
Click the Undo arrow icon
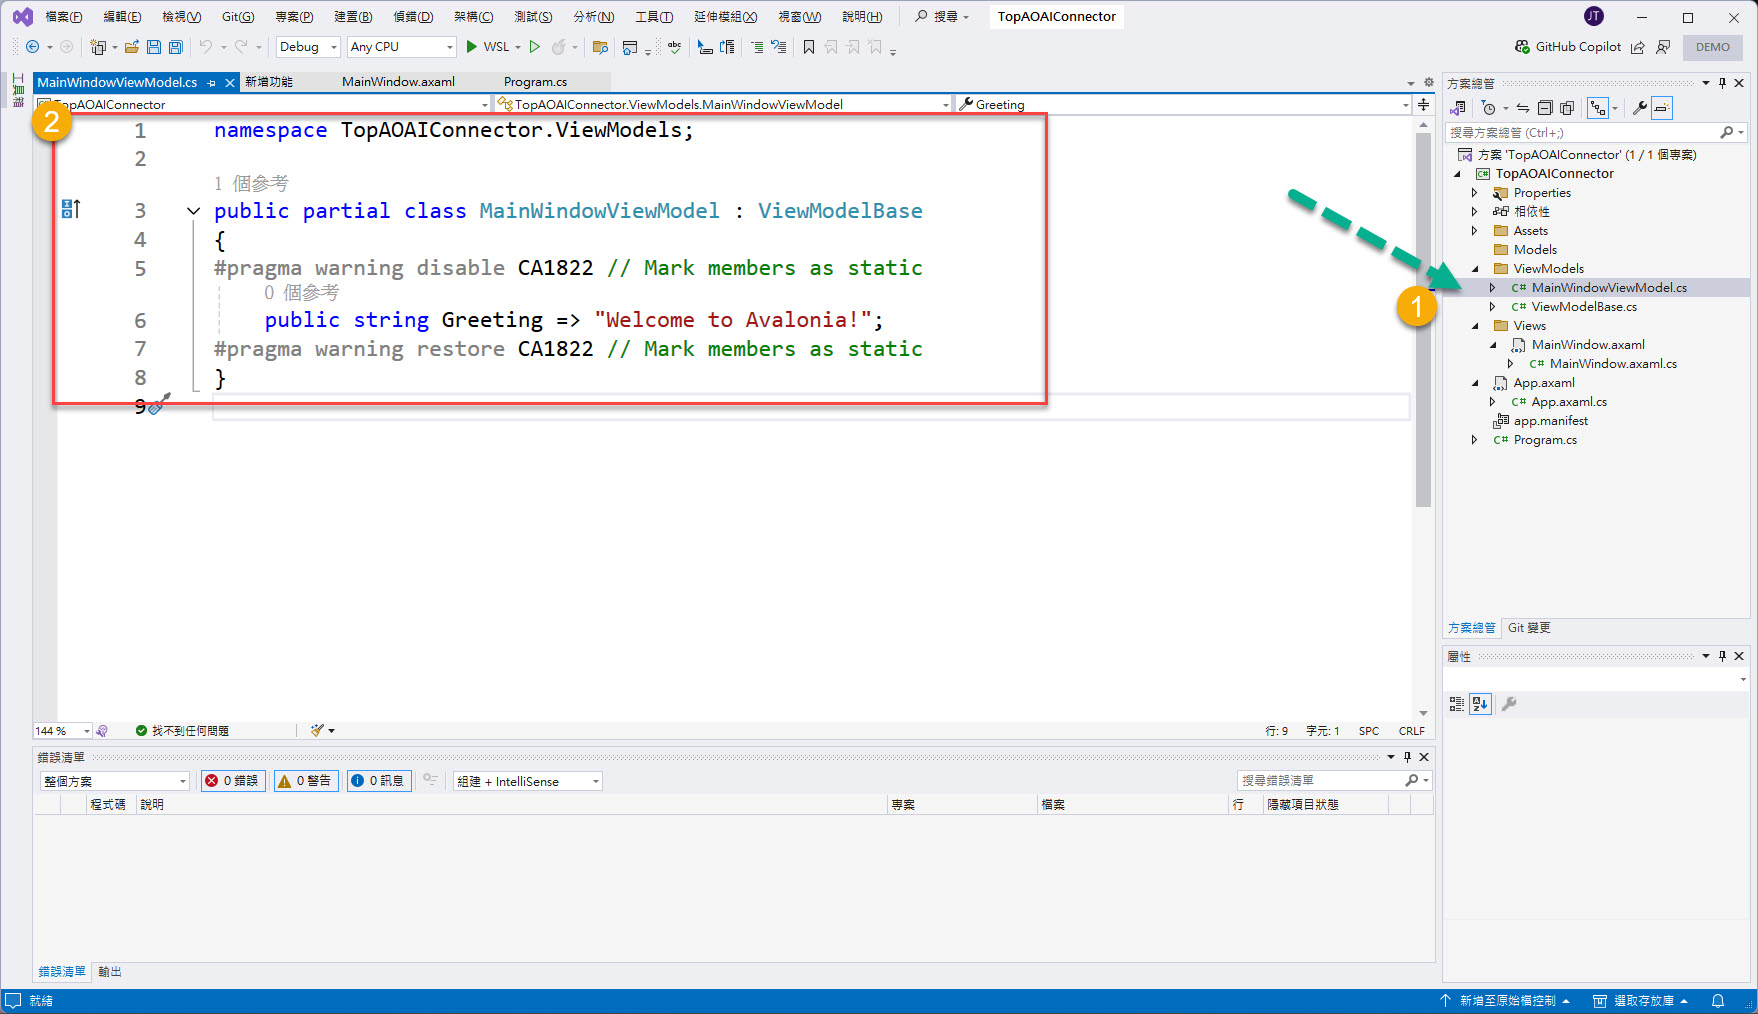206,47
